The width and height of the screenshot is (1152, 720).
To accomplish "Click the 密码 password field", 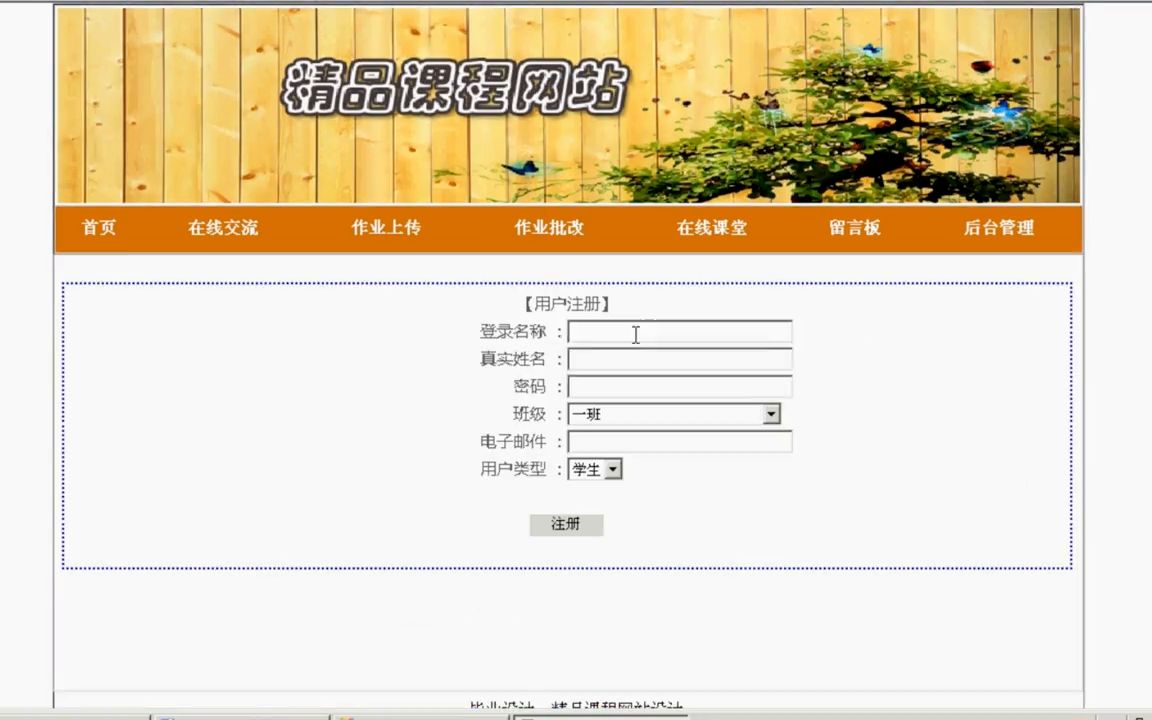I will coord(679,386).
